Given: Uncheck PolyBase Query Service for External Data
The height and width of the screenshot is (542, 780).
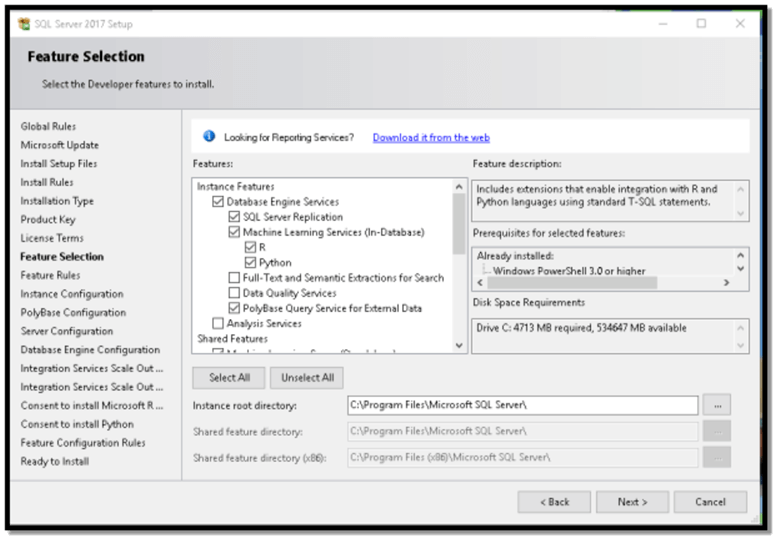Looking at the screenshot, I should point(234,308).
